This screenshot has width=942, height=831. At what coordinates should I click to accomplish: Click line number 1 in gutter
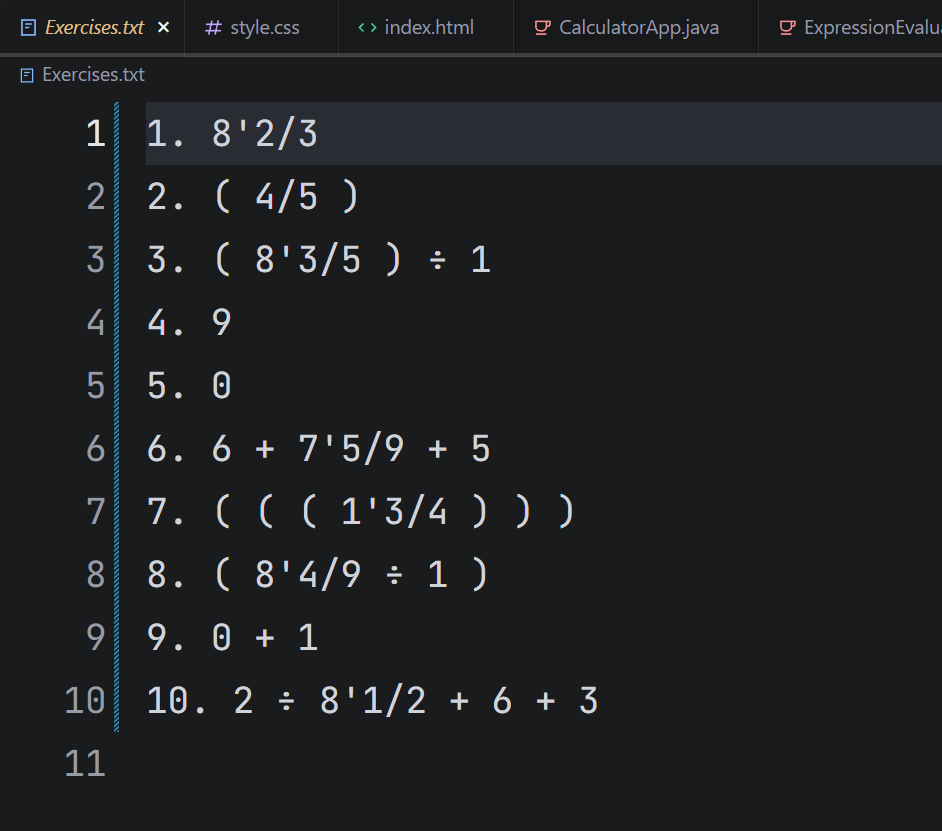96,133
